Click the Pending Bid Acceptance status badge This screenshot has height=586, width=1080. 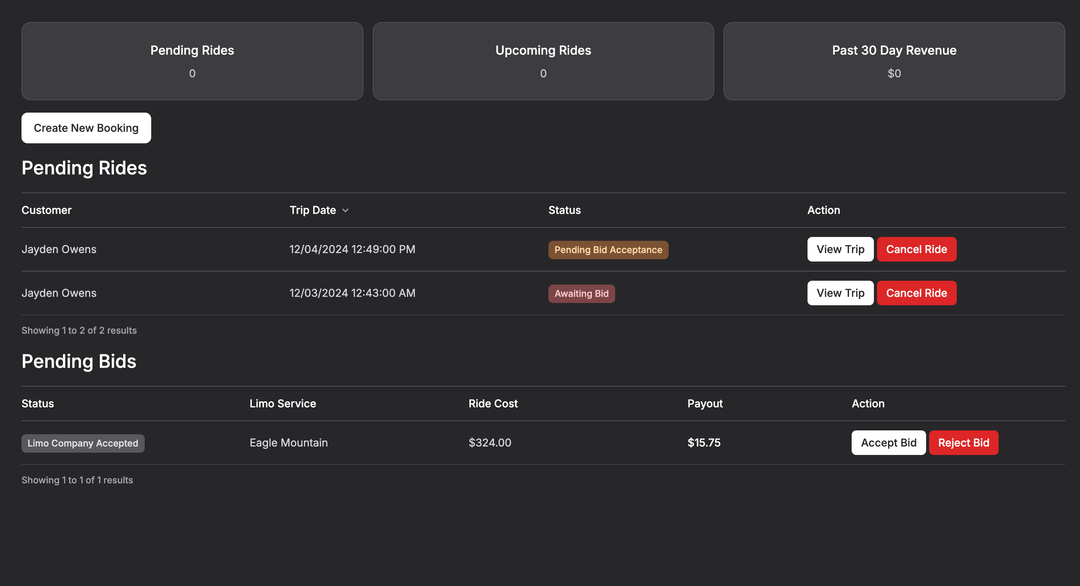608,250
